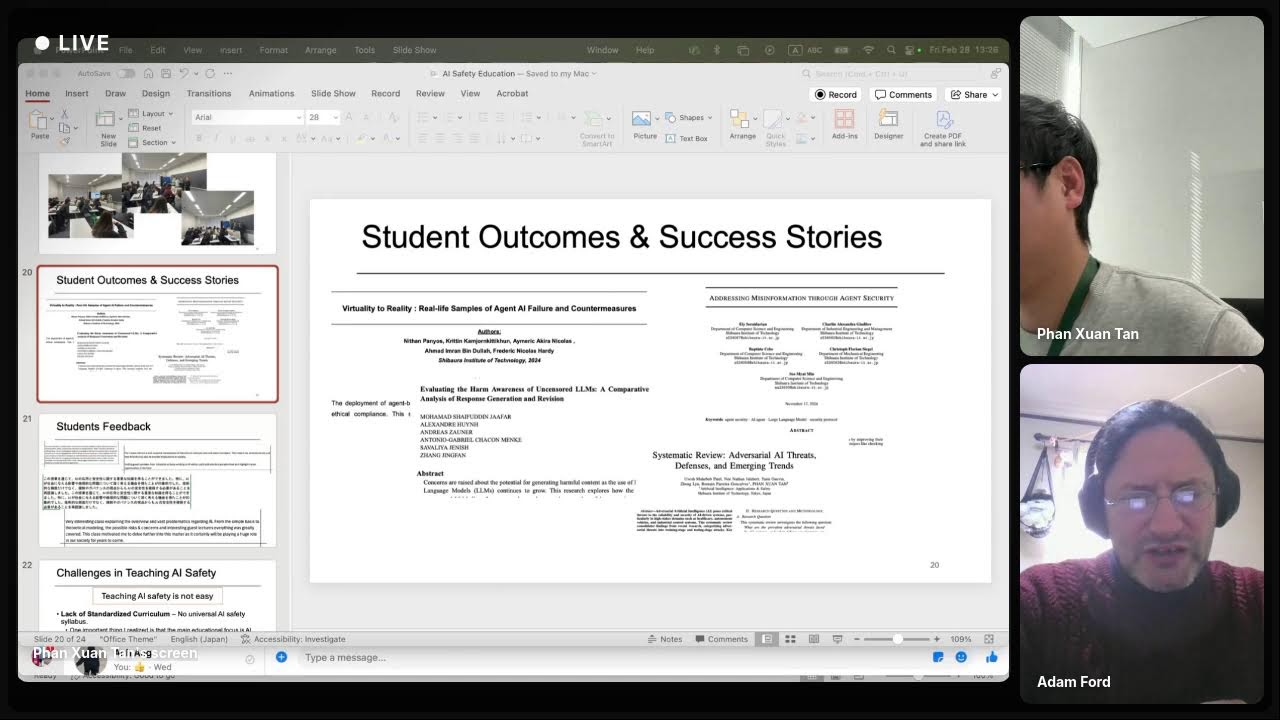Click Create PDF and share link

(x=943, y=128)
